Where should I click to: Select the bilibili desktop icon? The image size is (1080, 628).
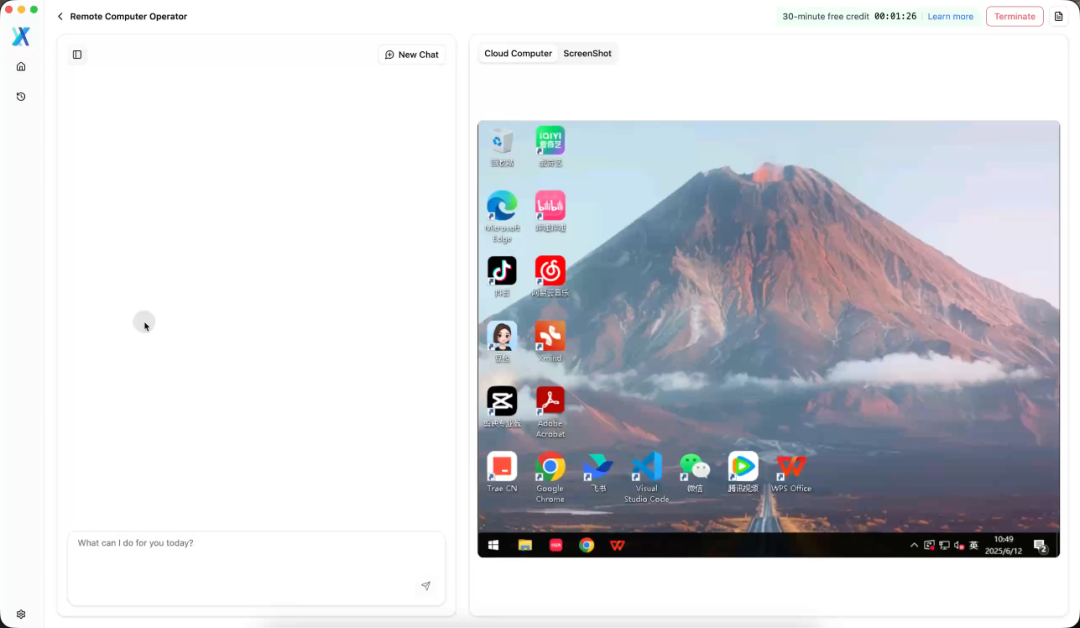[x=550, y=212]
